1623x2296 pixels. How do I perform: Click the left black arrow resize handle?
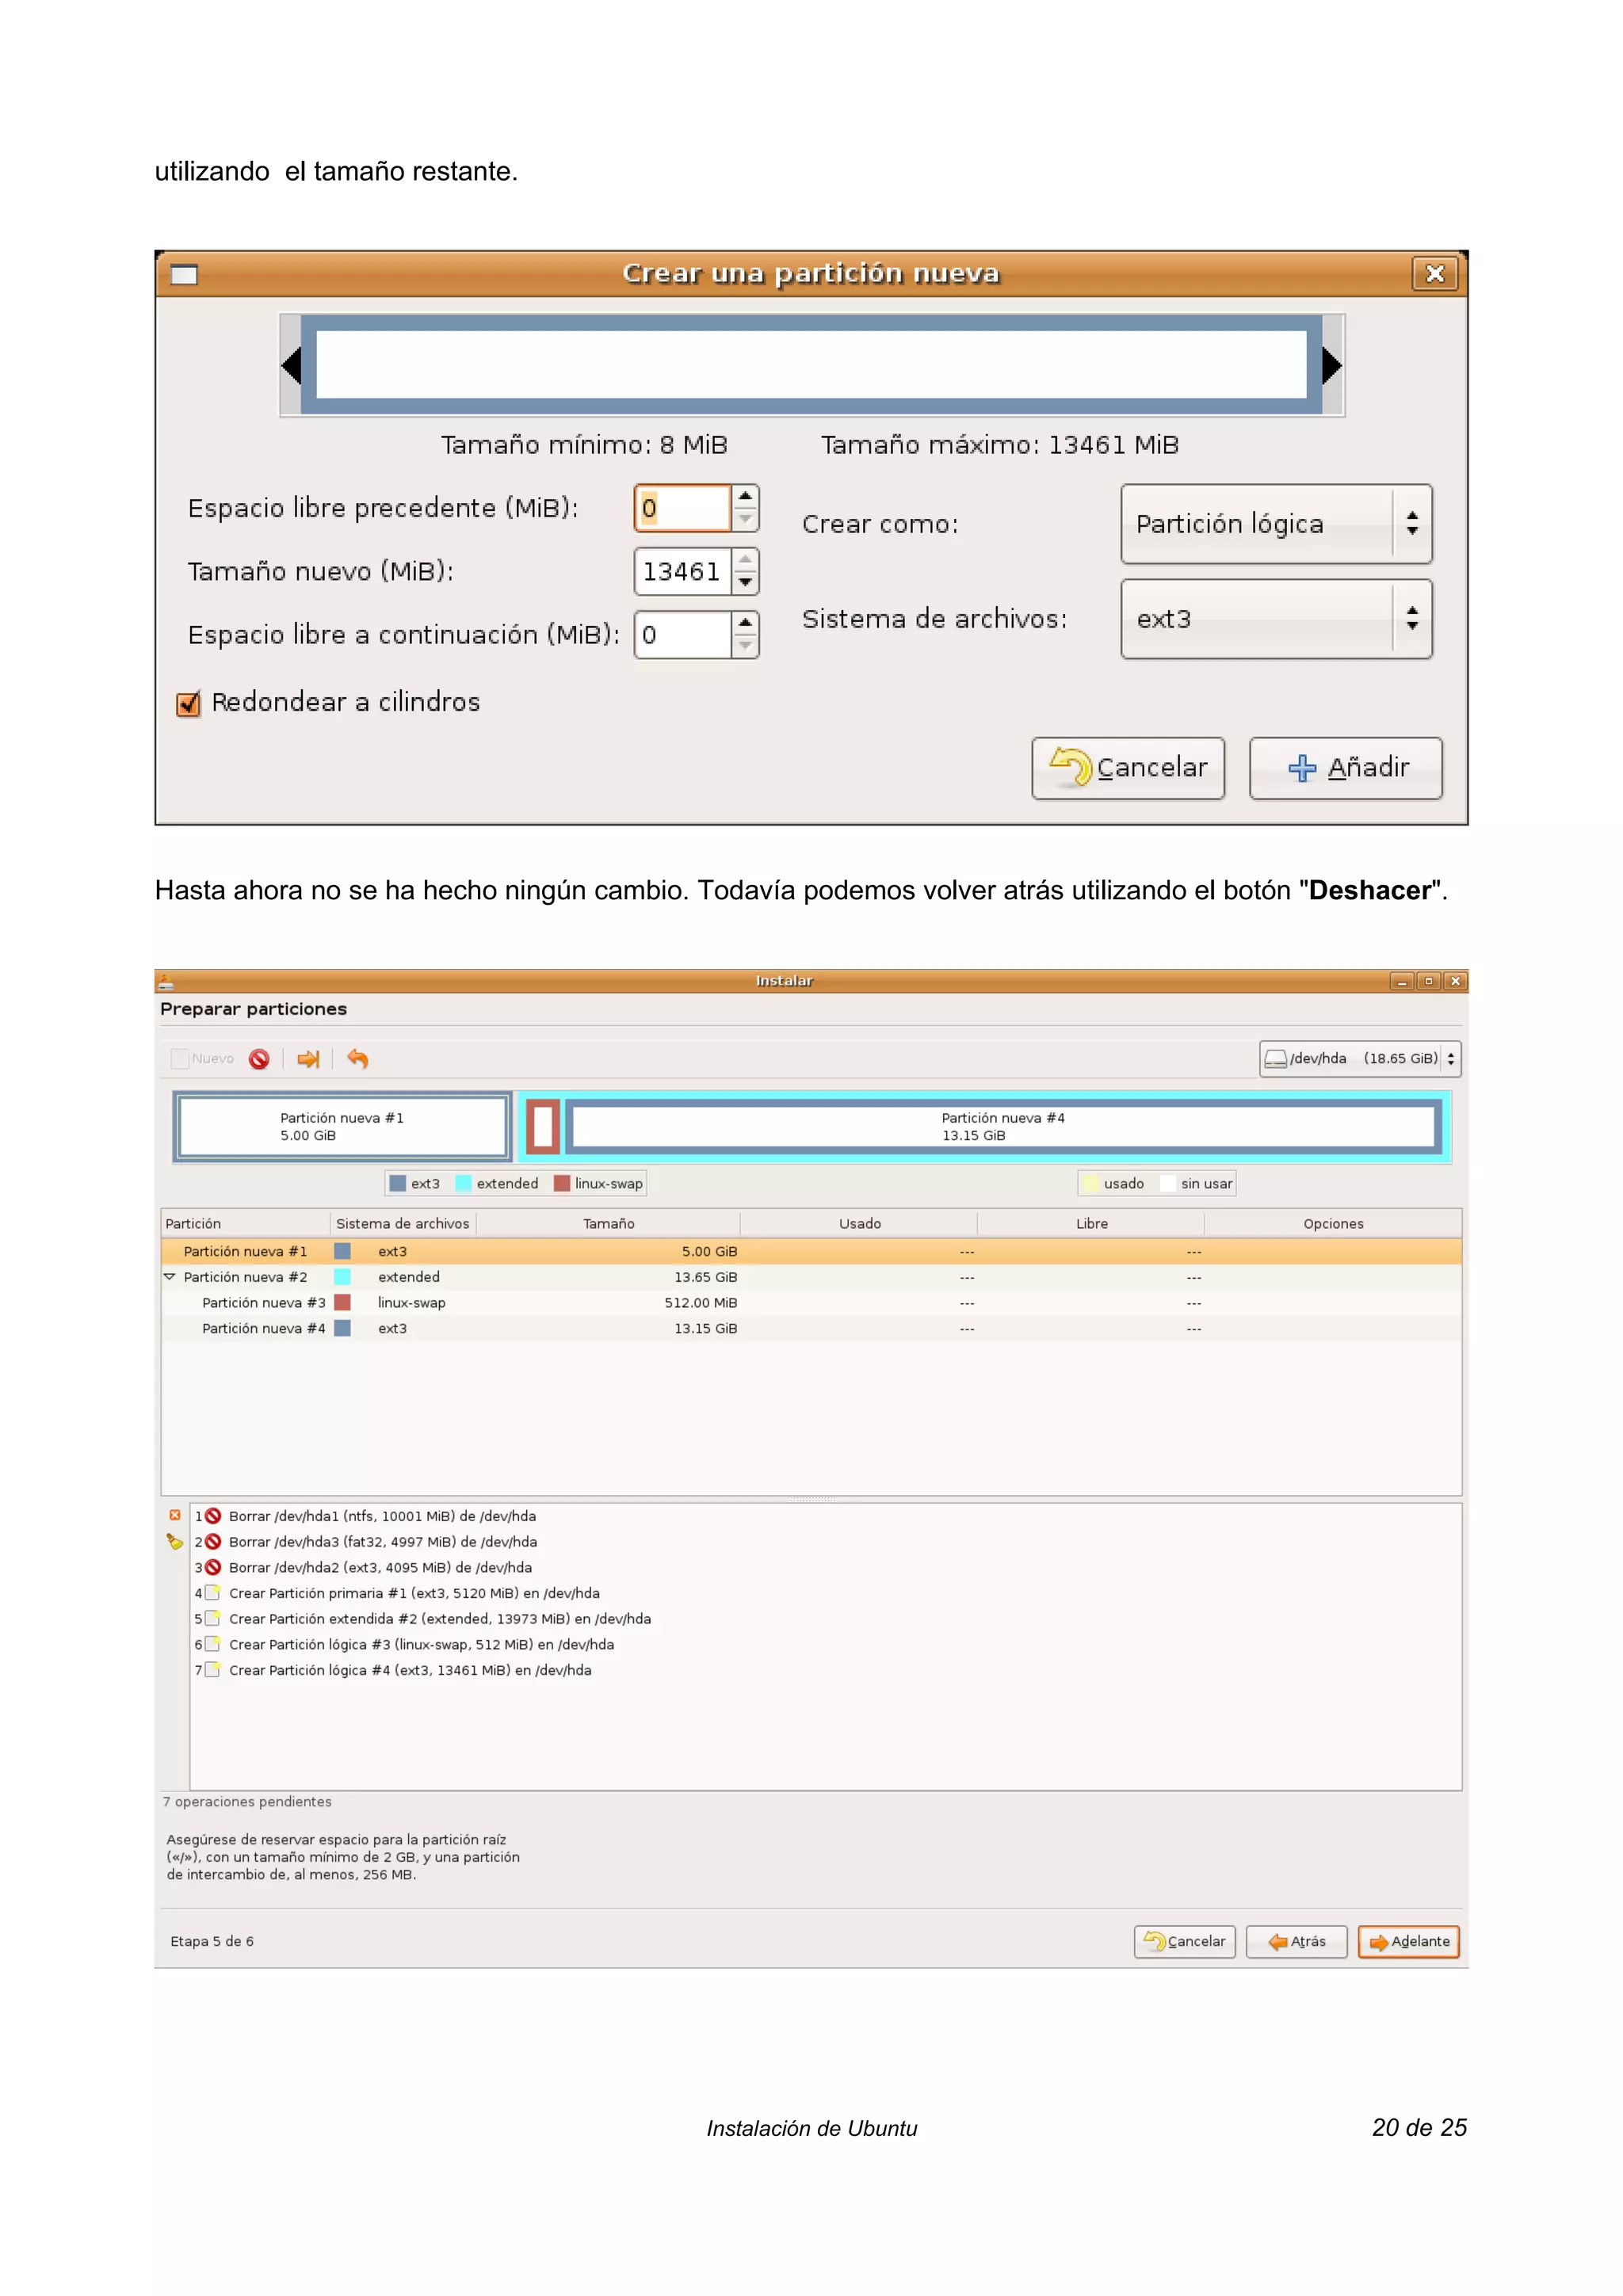(x=291, y=365)
